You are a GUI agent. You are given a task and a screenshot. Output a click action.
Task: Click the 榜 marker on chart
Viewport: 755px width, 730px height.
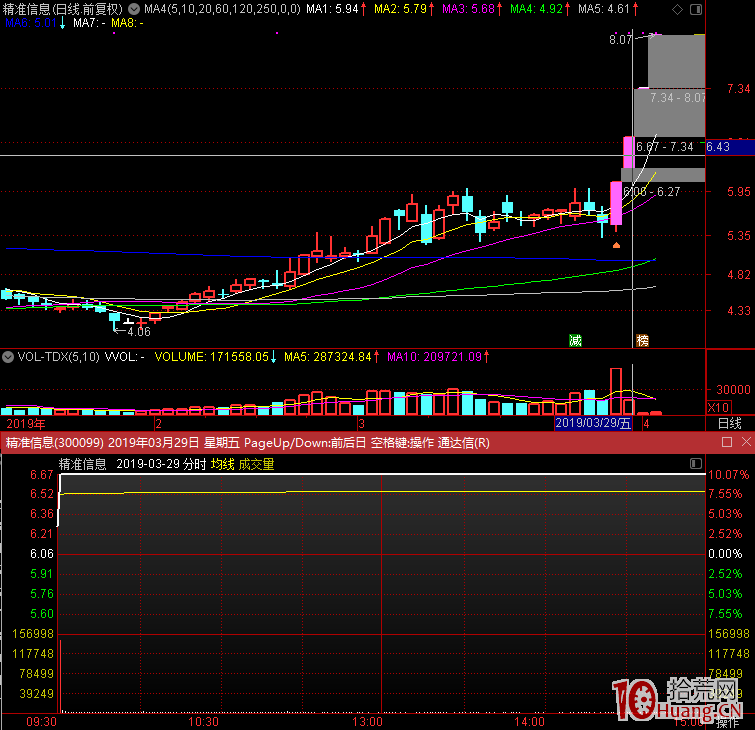[643, 340]
